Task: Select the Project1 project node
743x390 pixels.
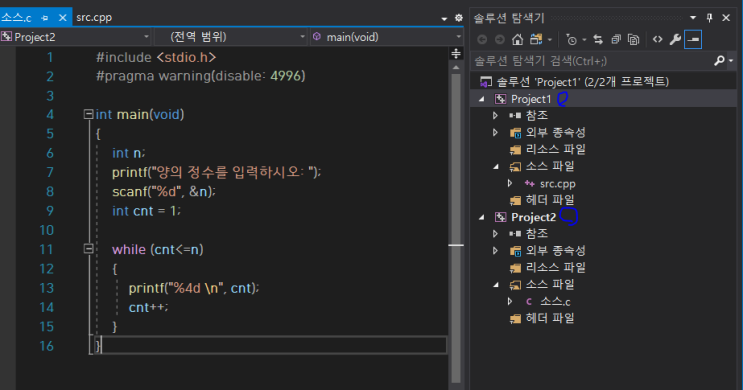Action: tap(531, 99)
